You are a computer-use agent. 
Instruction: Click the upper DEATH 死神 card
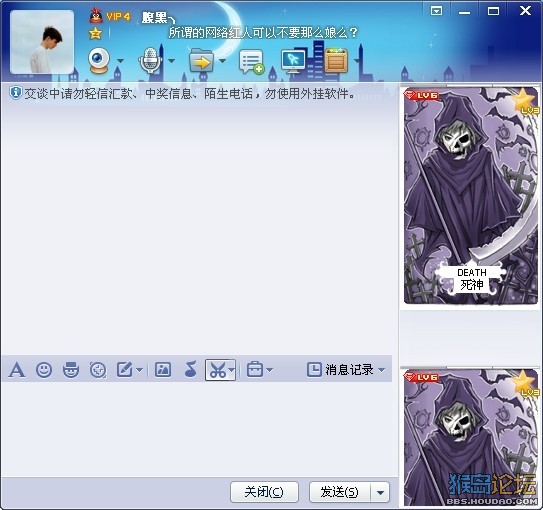pos(471,196)
